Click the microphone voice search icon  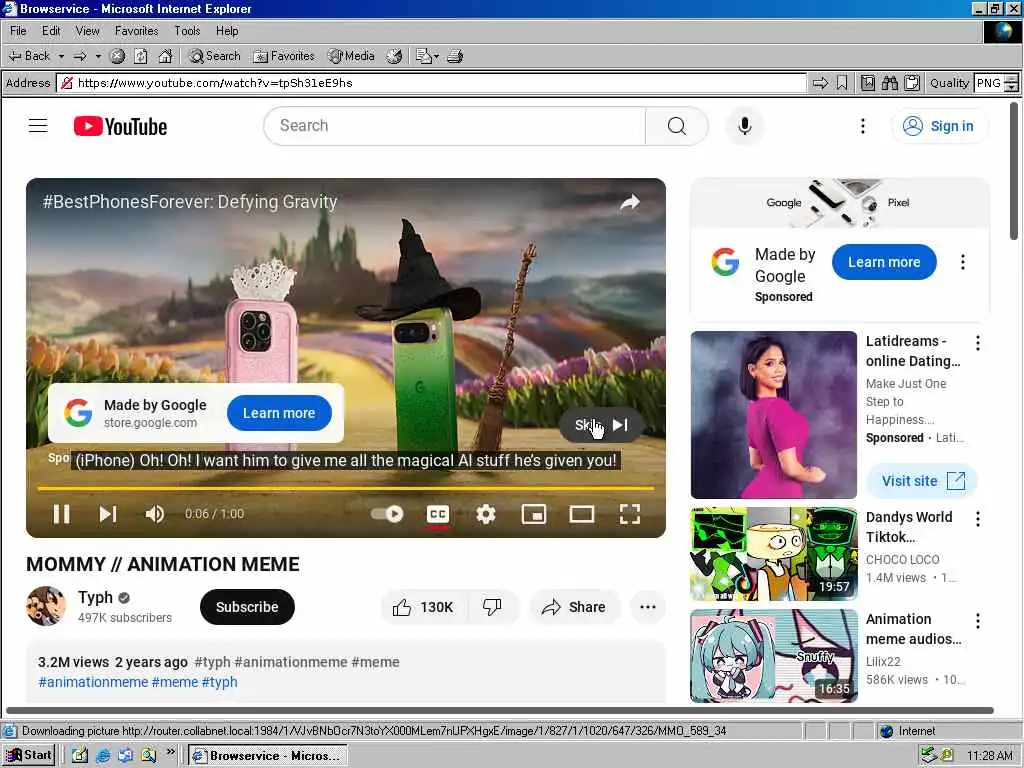coord(744,125)
